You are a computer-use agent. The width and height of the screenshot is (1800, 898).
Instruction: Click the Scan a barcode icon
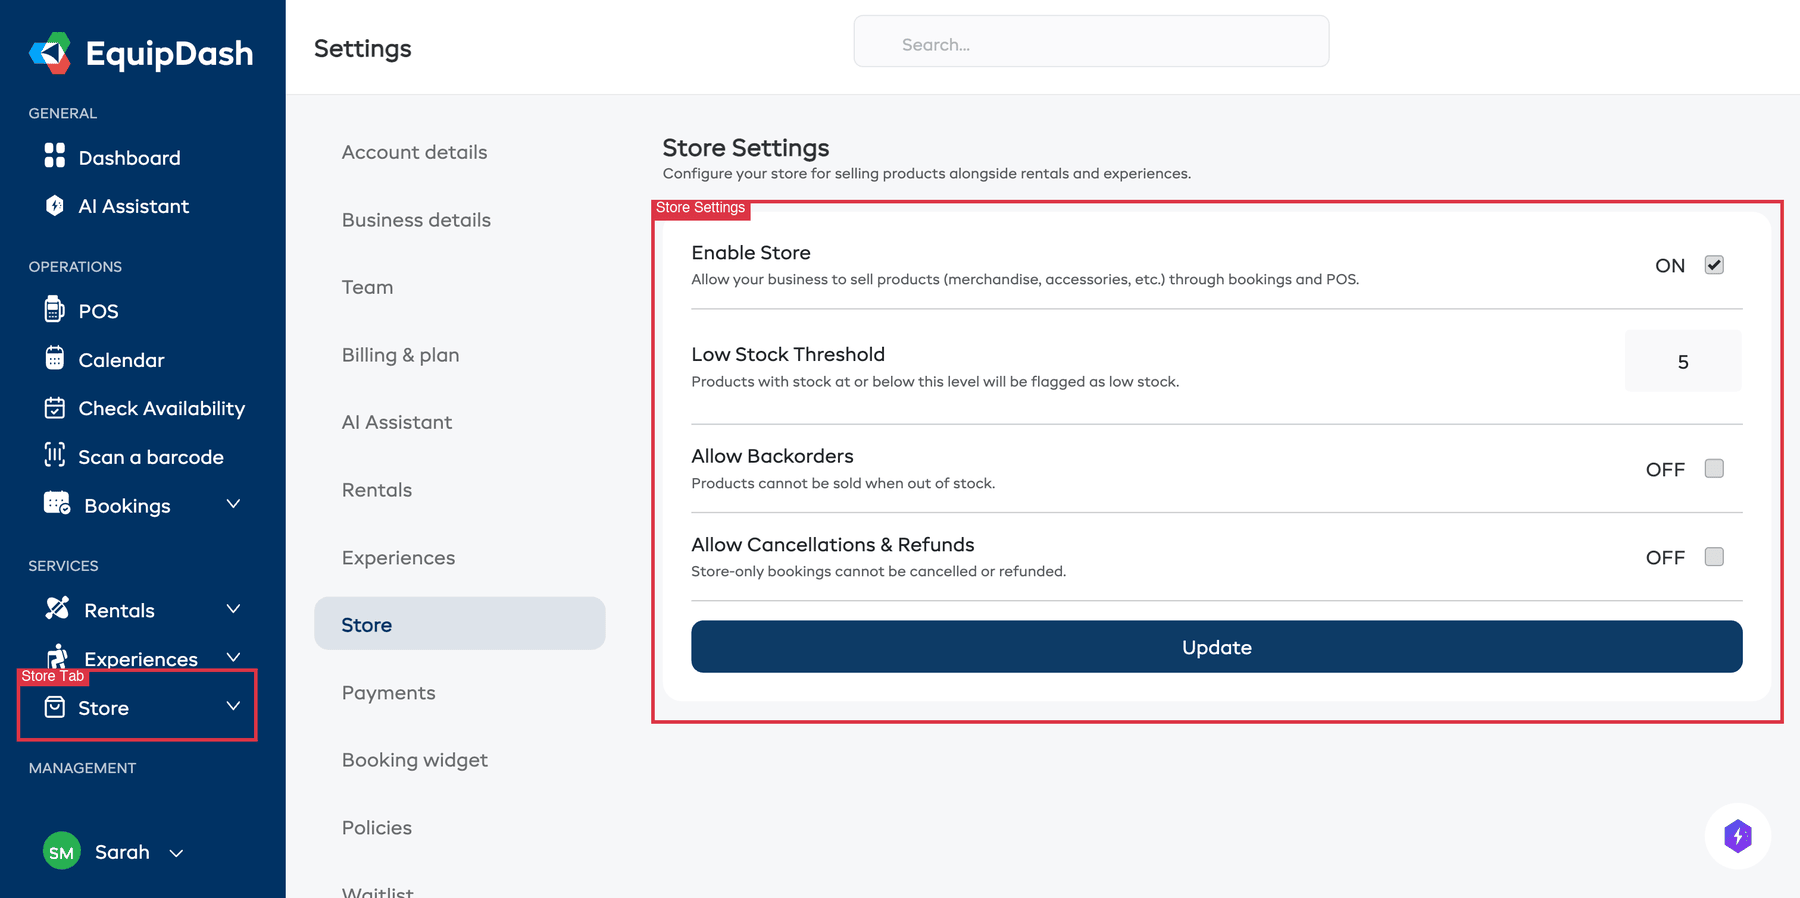tap(55, 455)
